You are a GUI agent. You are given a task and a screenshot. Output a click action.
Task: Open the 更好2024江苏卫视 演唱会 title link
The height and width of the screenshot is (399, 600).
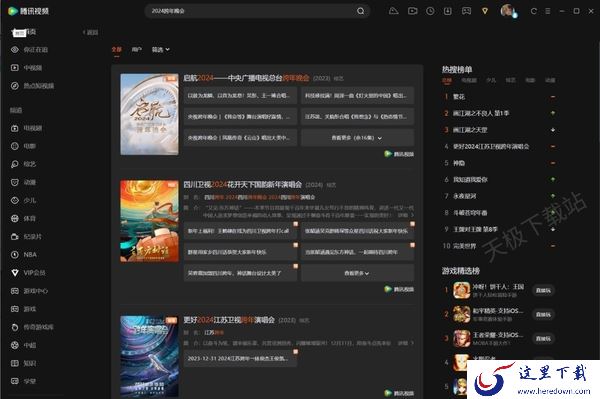[229, 320]
